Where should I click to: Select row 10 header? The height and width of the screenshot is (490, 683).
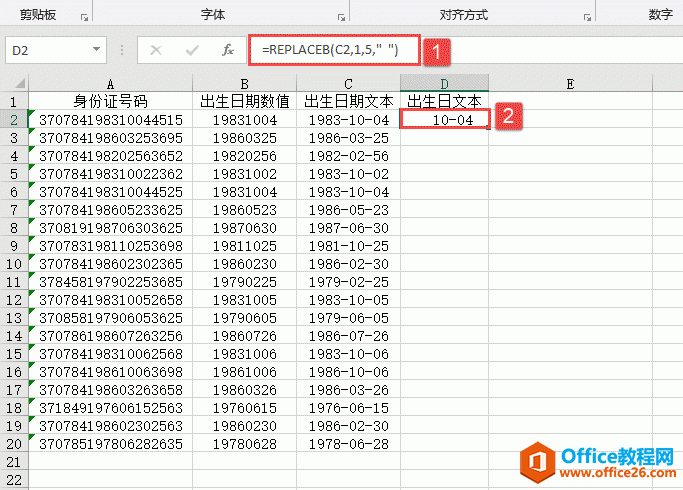click(x=14, y=264)
